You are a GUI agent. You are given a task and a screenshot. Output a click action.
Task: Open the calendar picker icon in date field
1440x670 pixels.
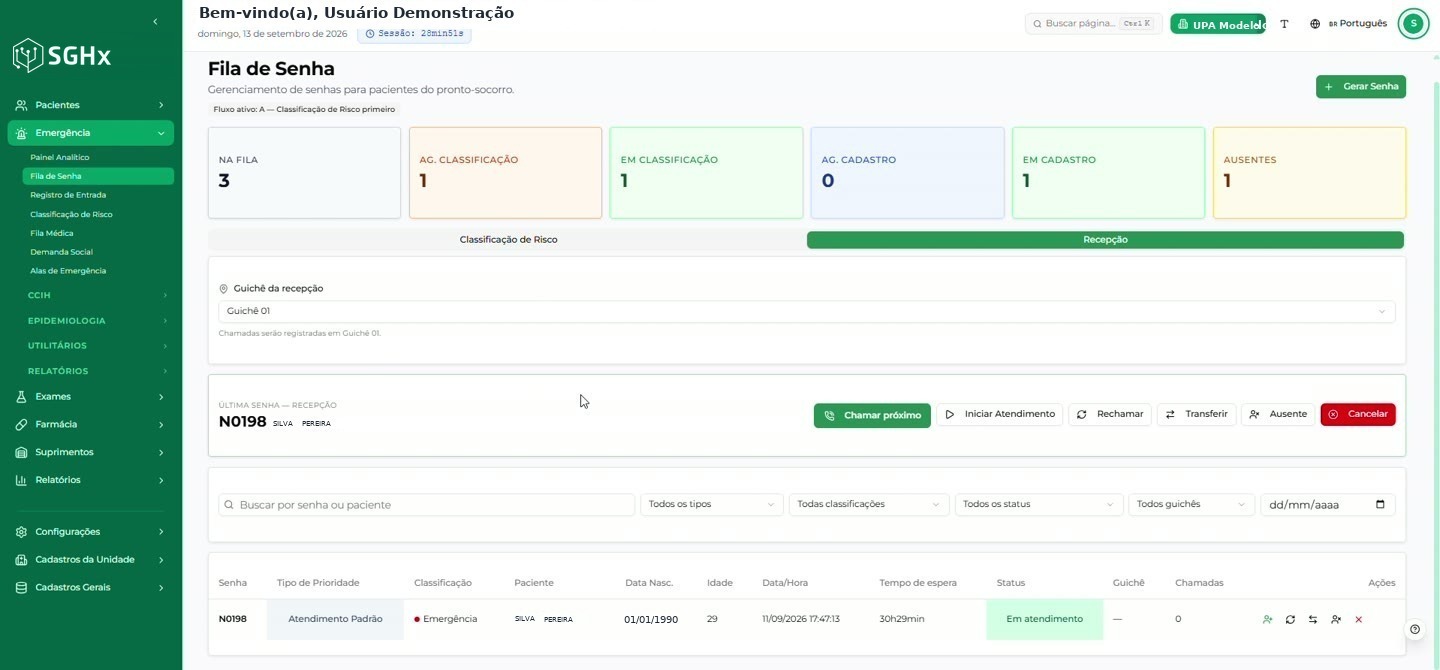click(1381, 505)
